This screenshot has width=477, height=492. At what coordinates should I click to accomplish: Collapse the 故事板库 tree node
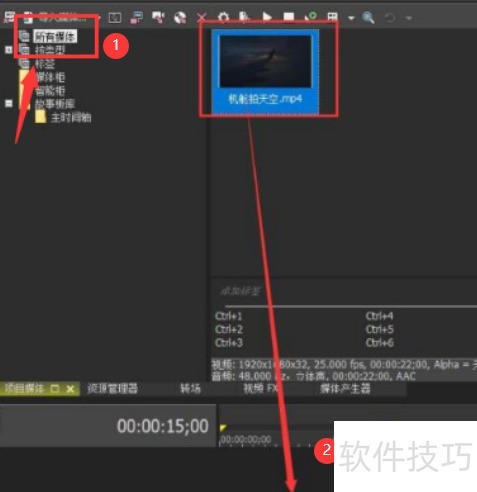pyautogui.click(x=9, y=104)
